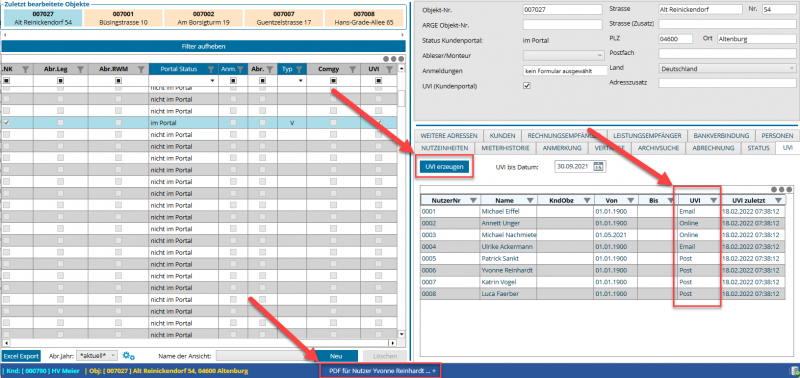
Task: Filter the NutzerNr column in UVI table
Action: pos(472,200)
